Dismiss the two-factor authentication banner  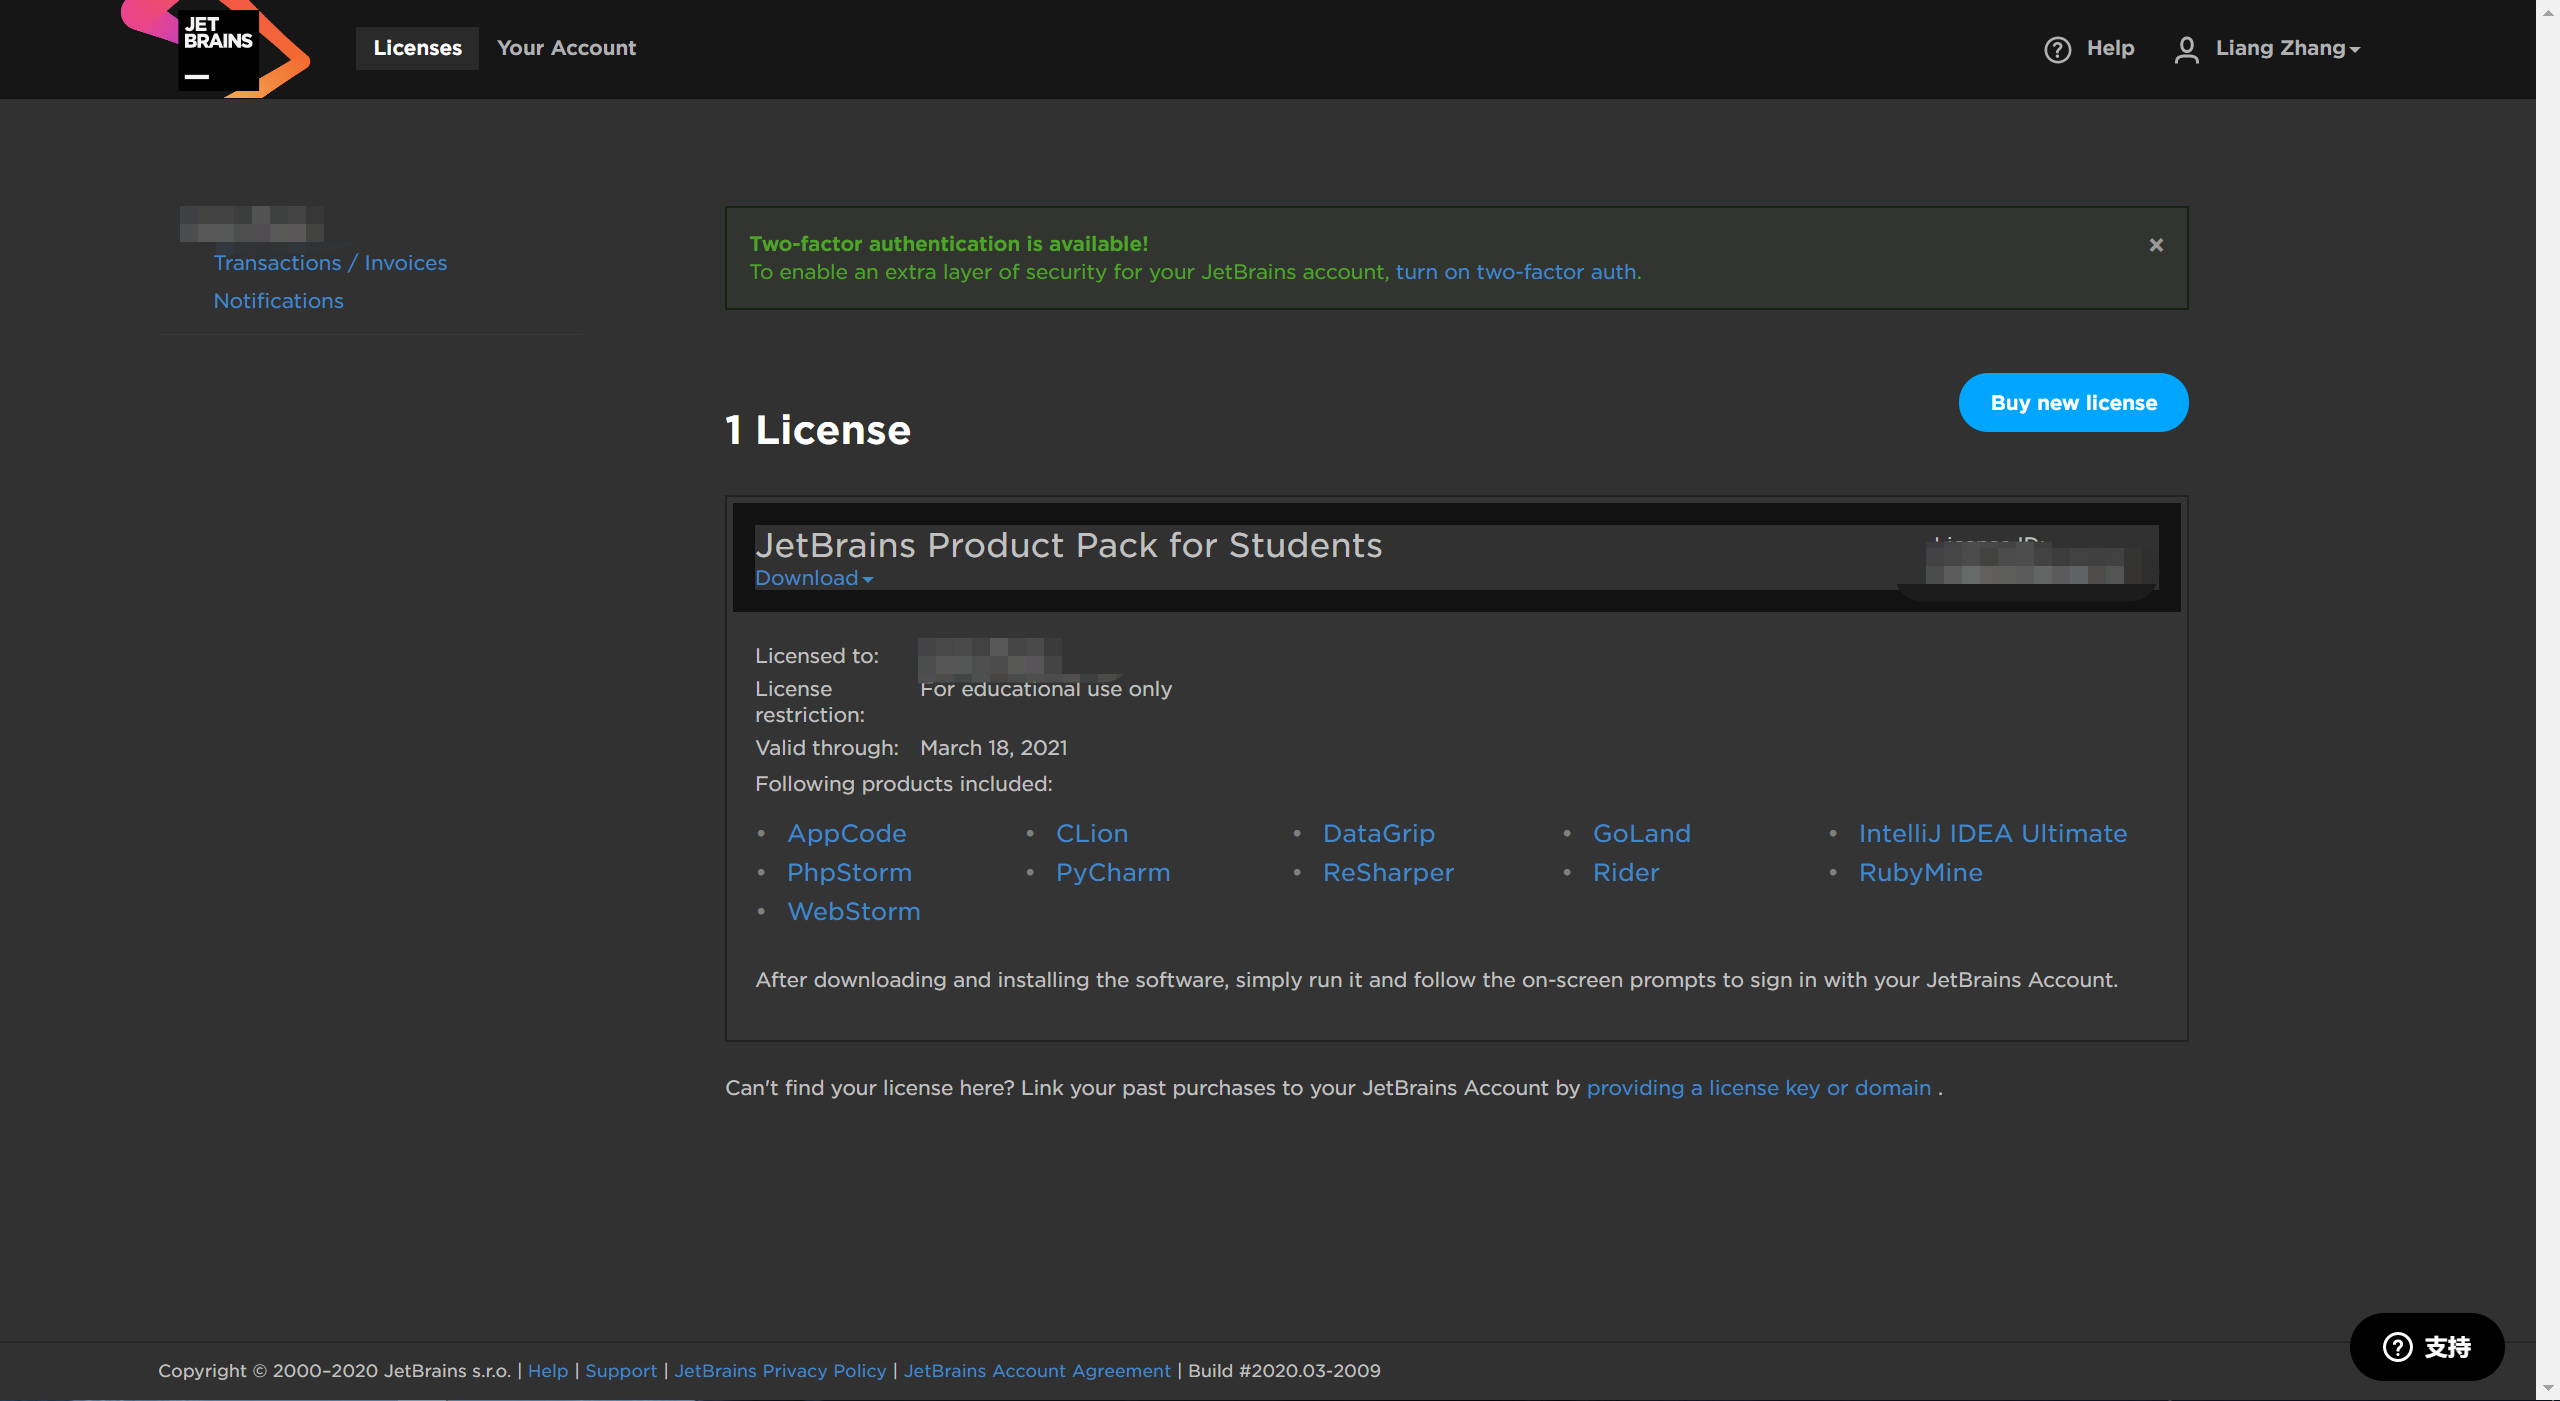coord(2156,245)
